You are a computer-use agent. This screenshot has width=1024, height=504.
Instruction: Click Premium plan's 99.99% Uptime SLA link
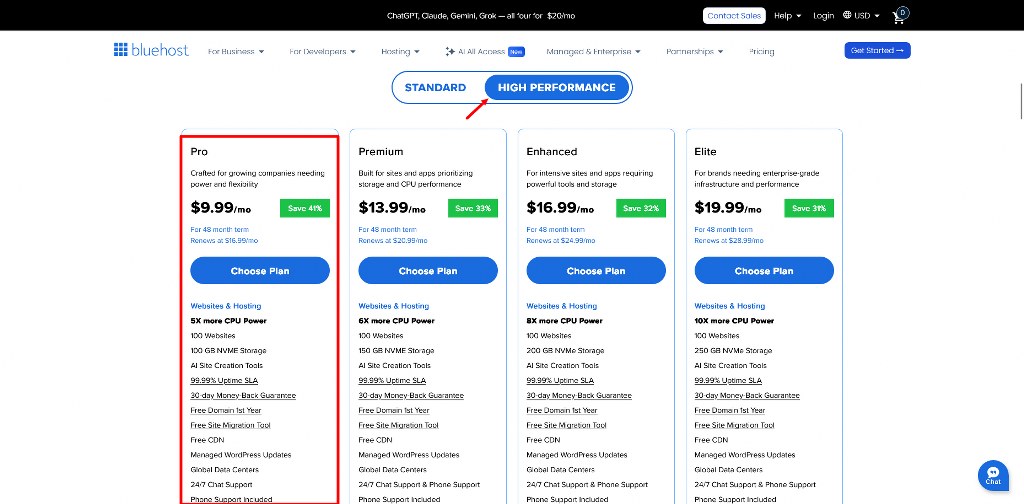(x=392, y=380)
